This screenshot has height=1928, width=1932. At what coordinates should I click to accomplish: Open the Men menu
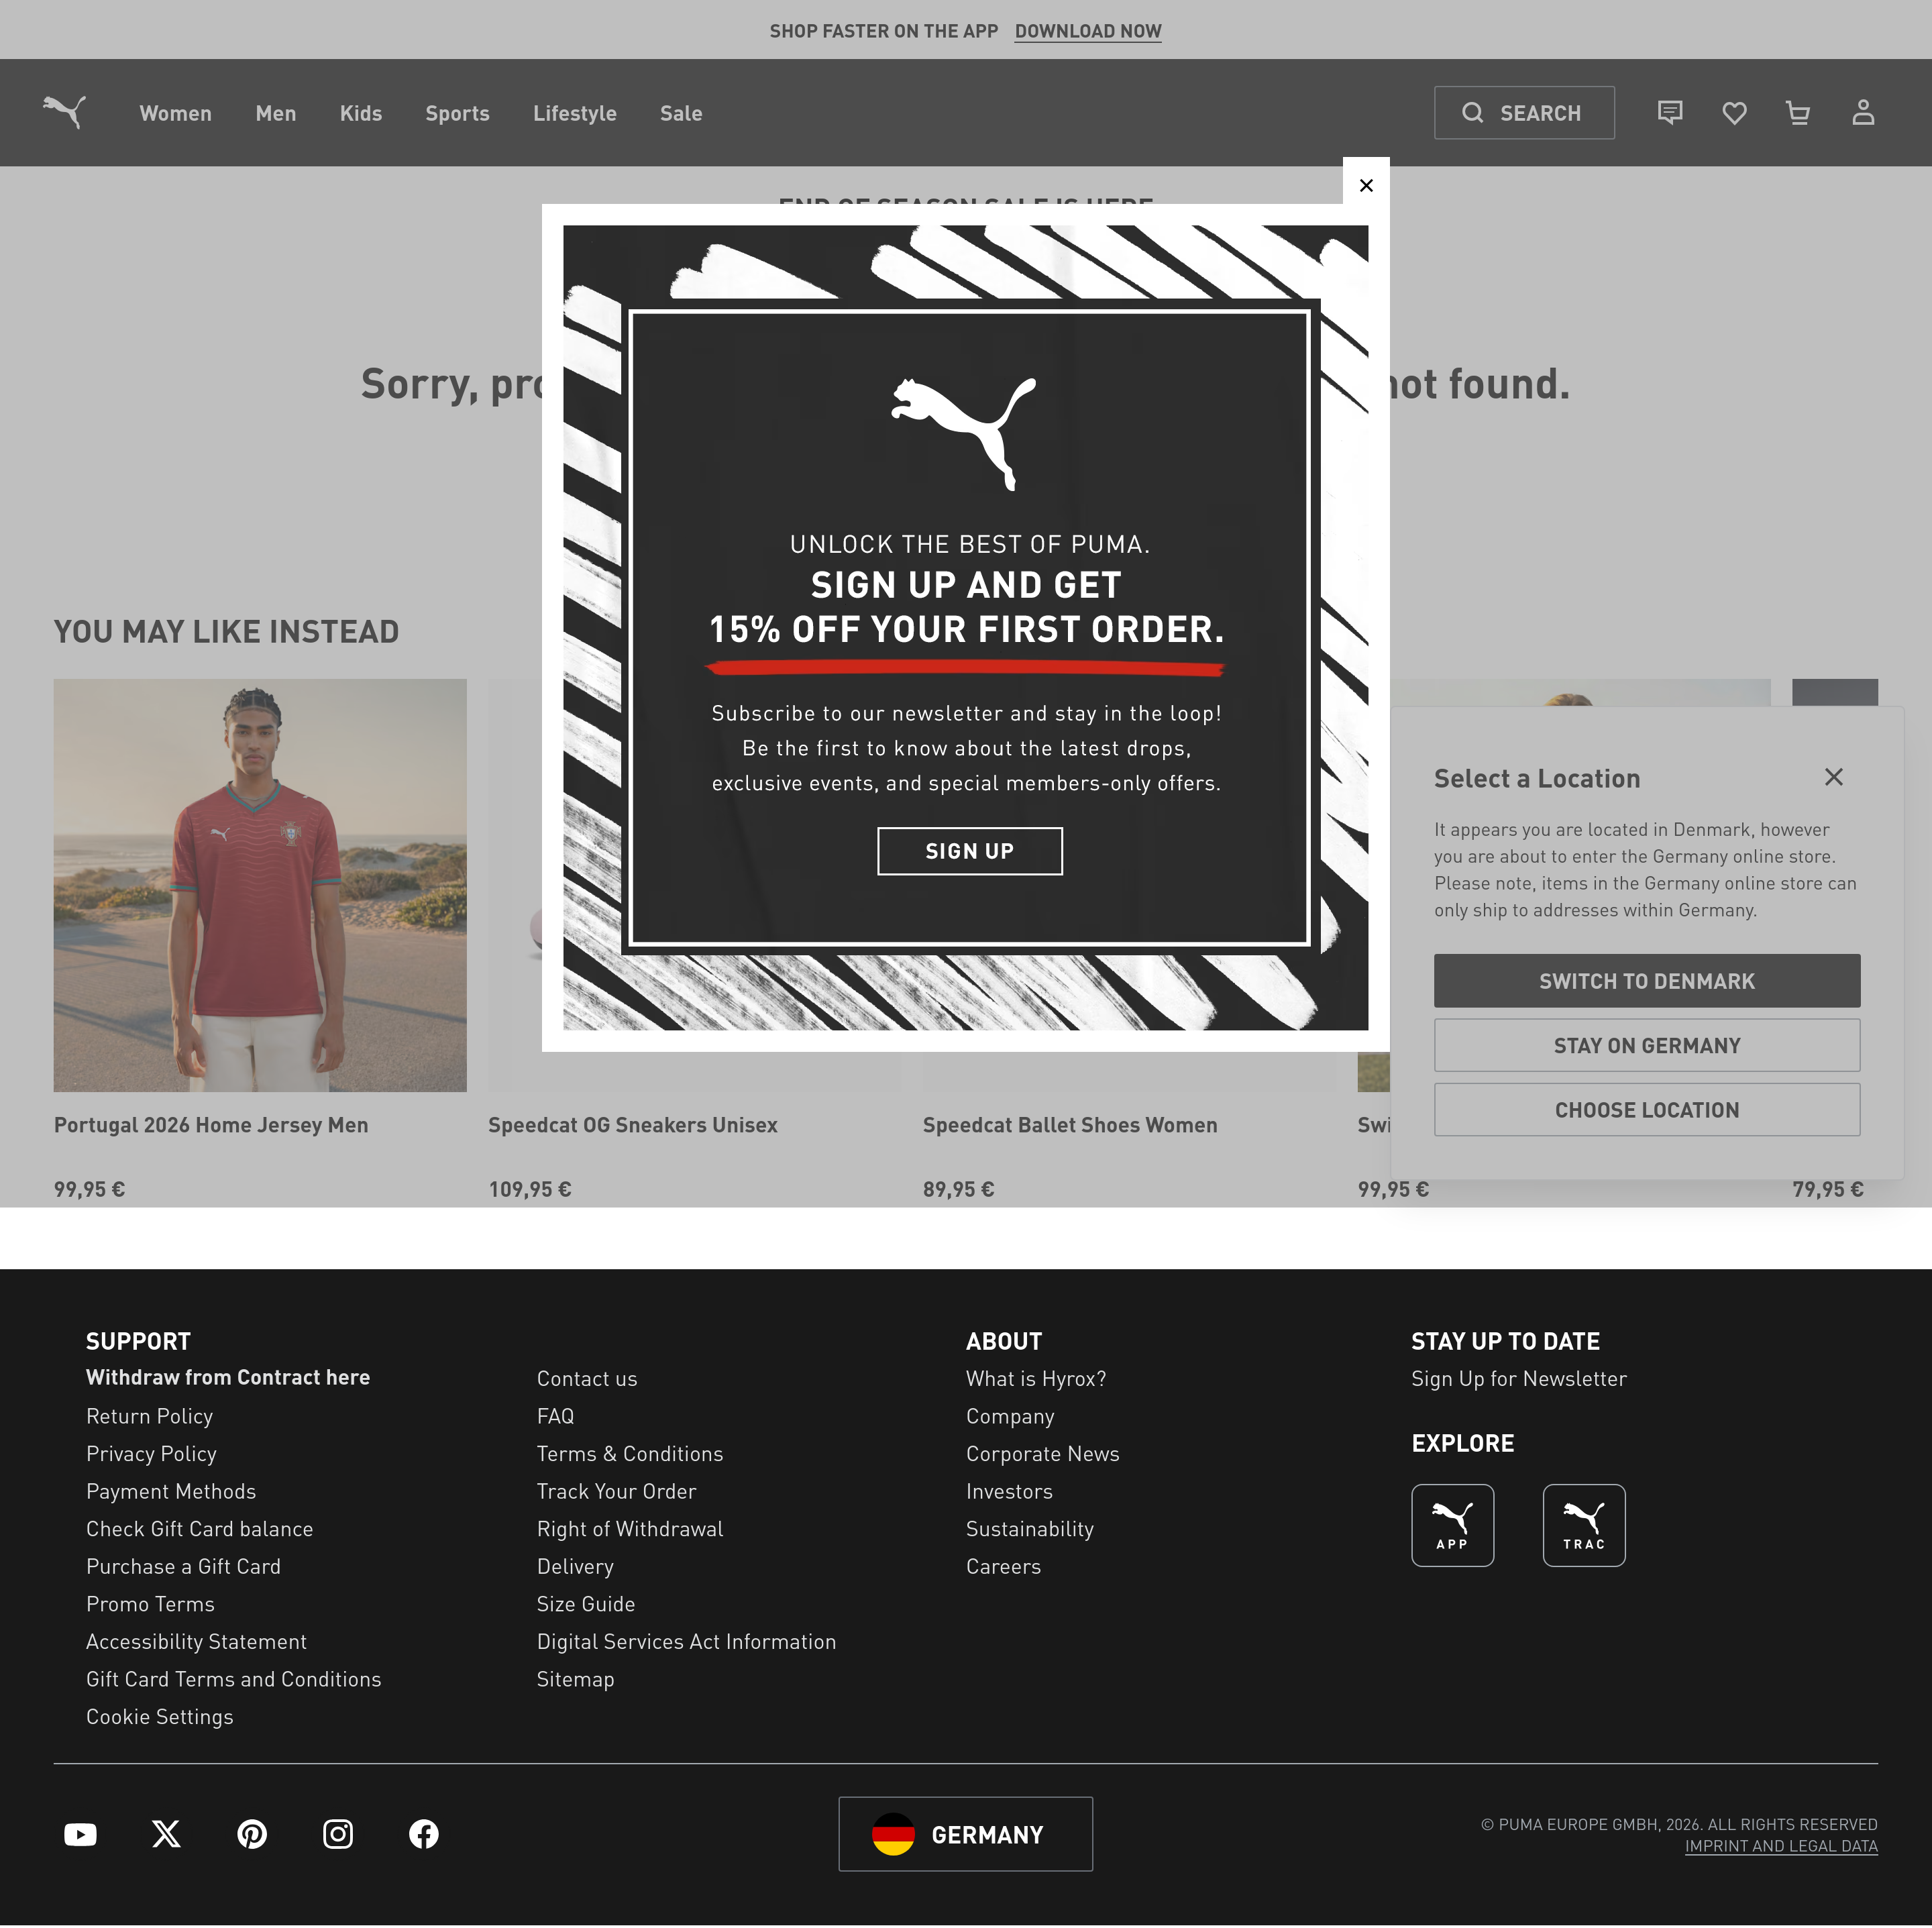(276, 113)
